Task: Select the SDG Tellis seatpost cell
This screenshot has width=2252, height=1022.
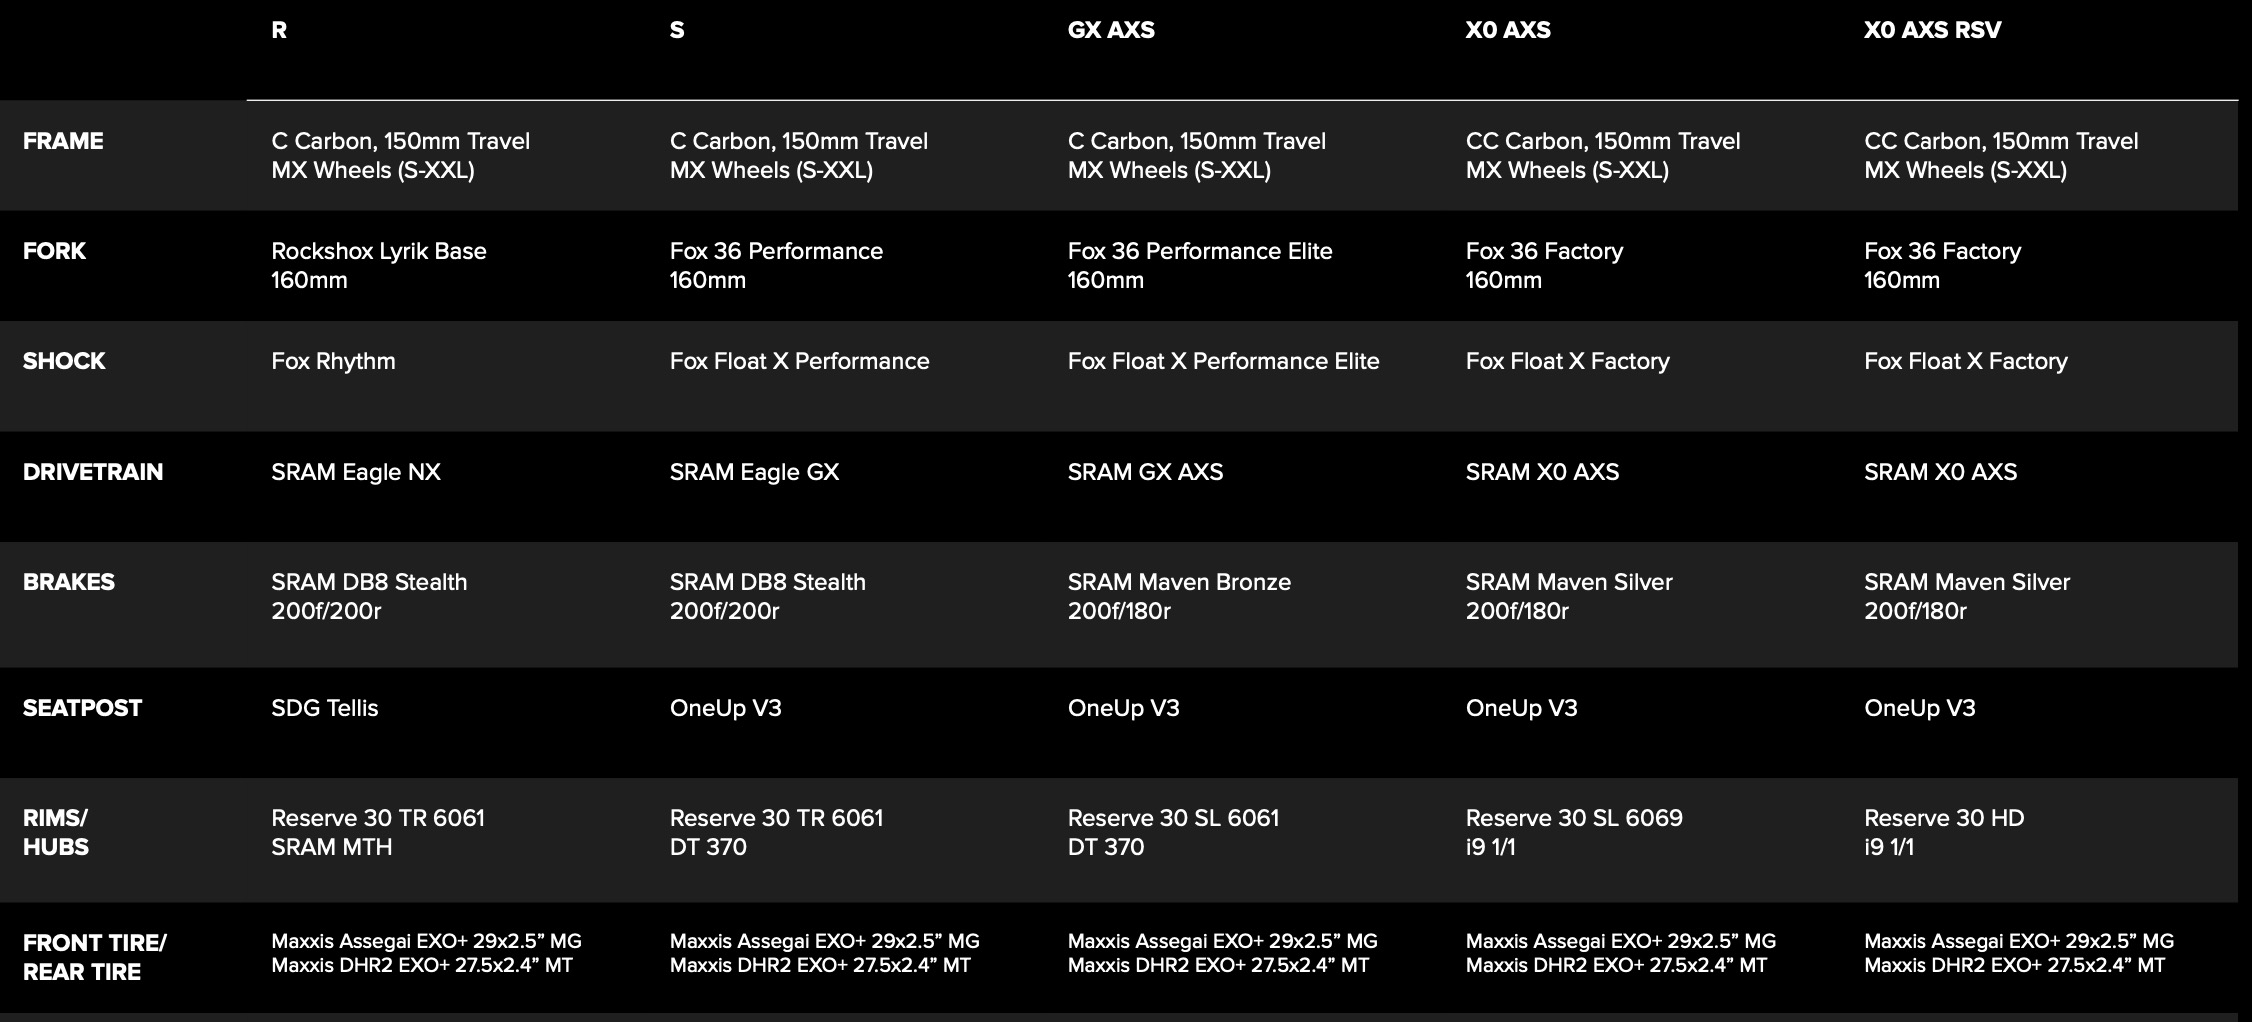Action: click(x=324, y=708)
